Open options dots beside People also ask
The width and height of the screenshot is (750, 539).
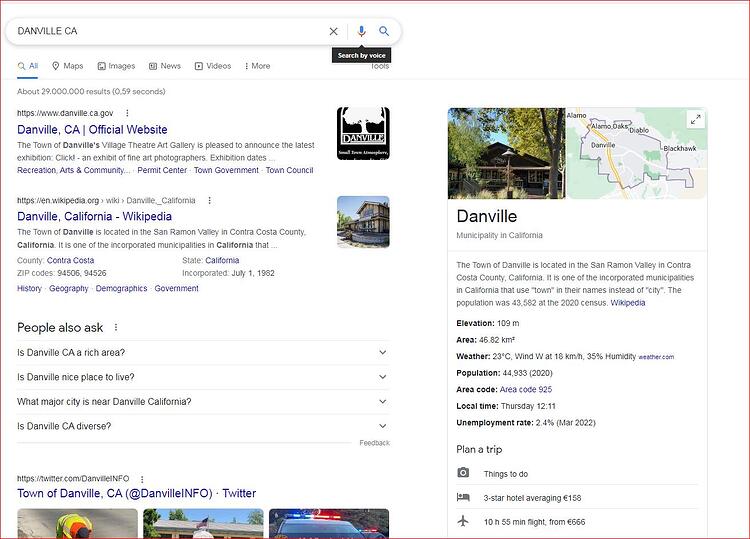pyautogui.click(x=116, y=328)
